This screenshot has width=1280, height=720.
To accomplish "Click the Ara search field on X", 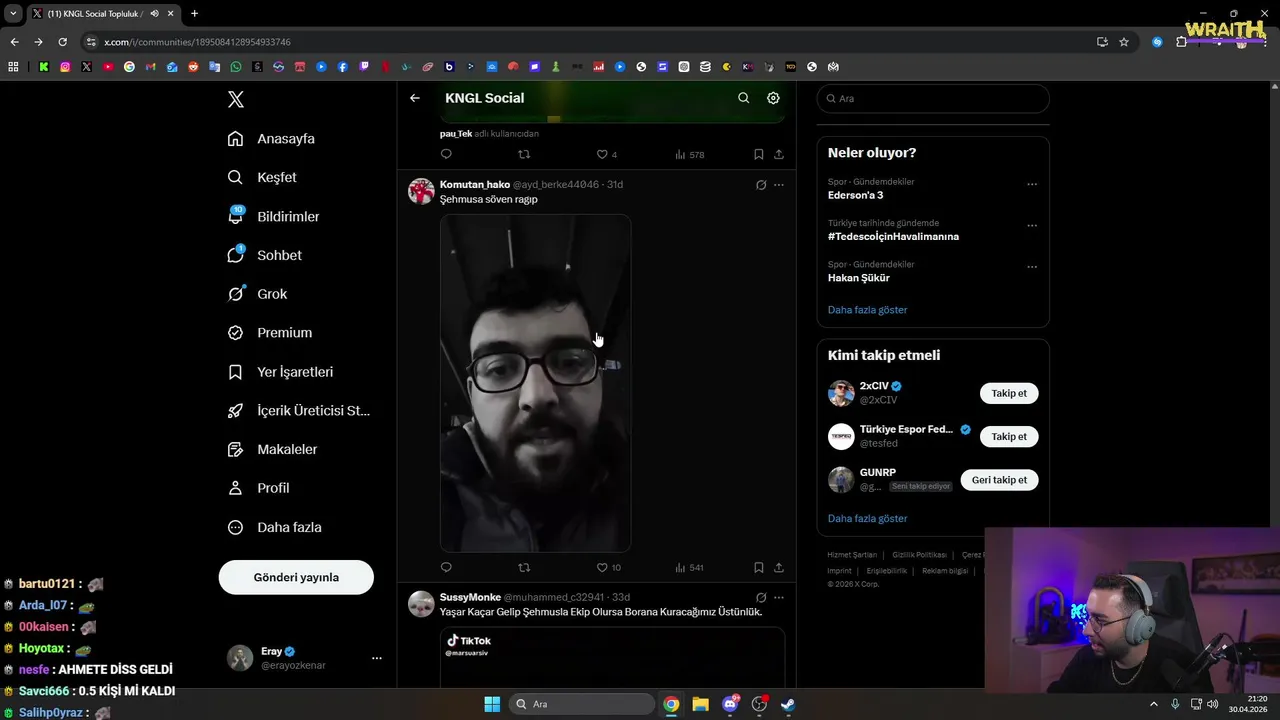I will click(933, 98).
